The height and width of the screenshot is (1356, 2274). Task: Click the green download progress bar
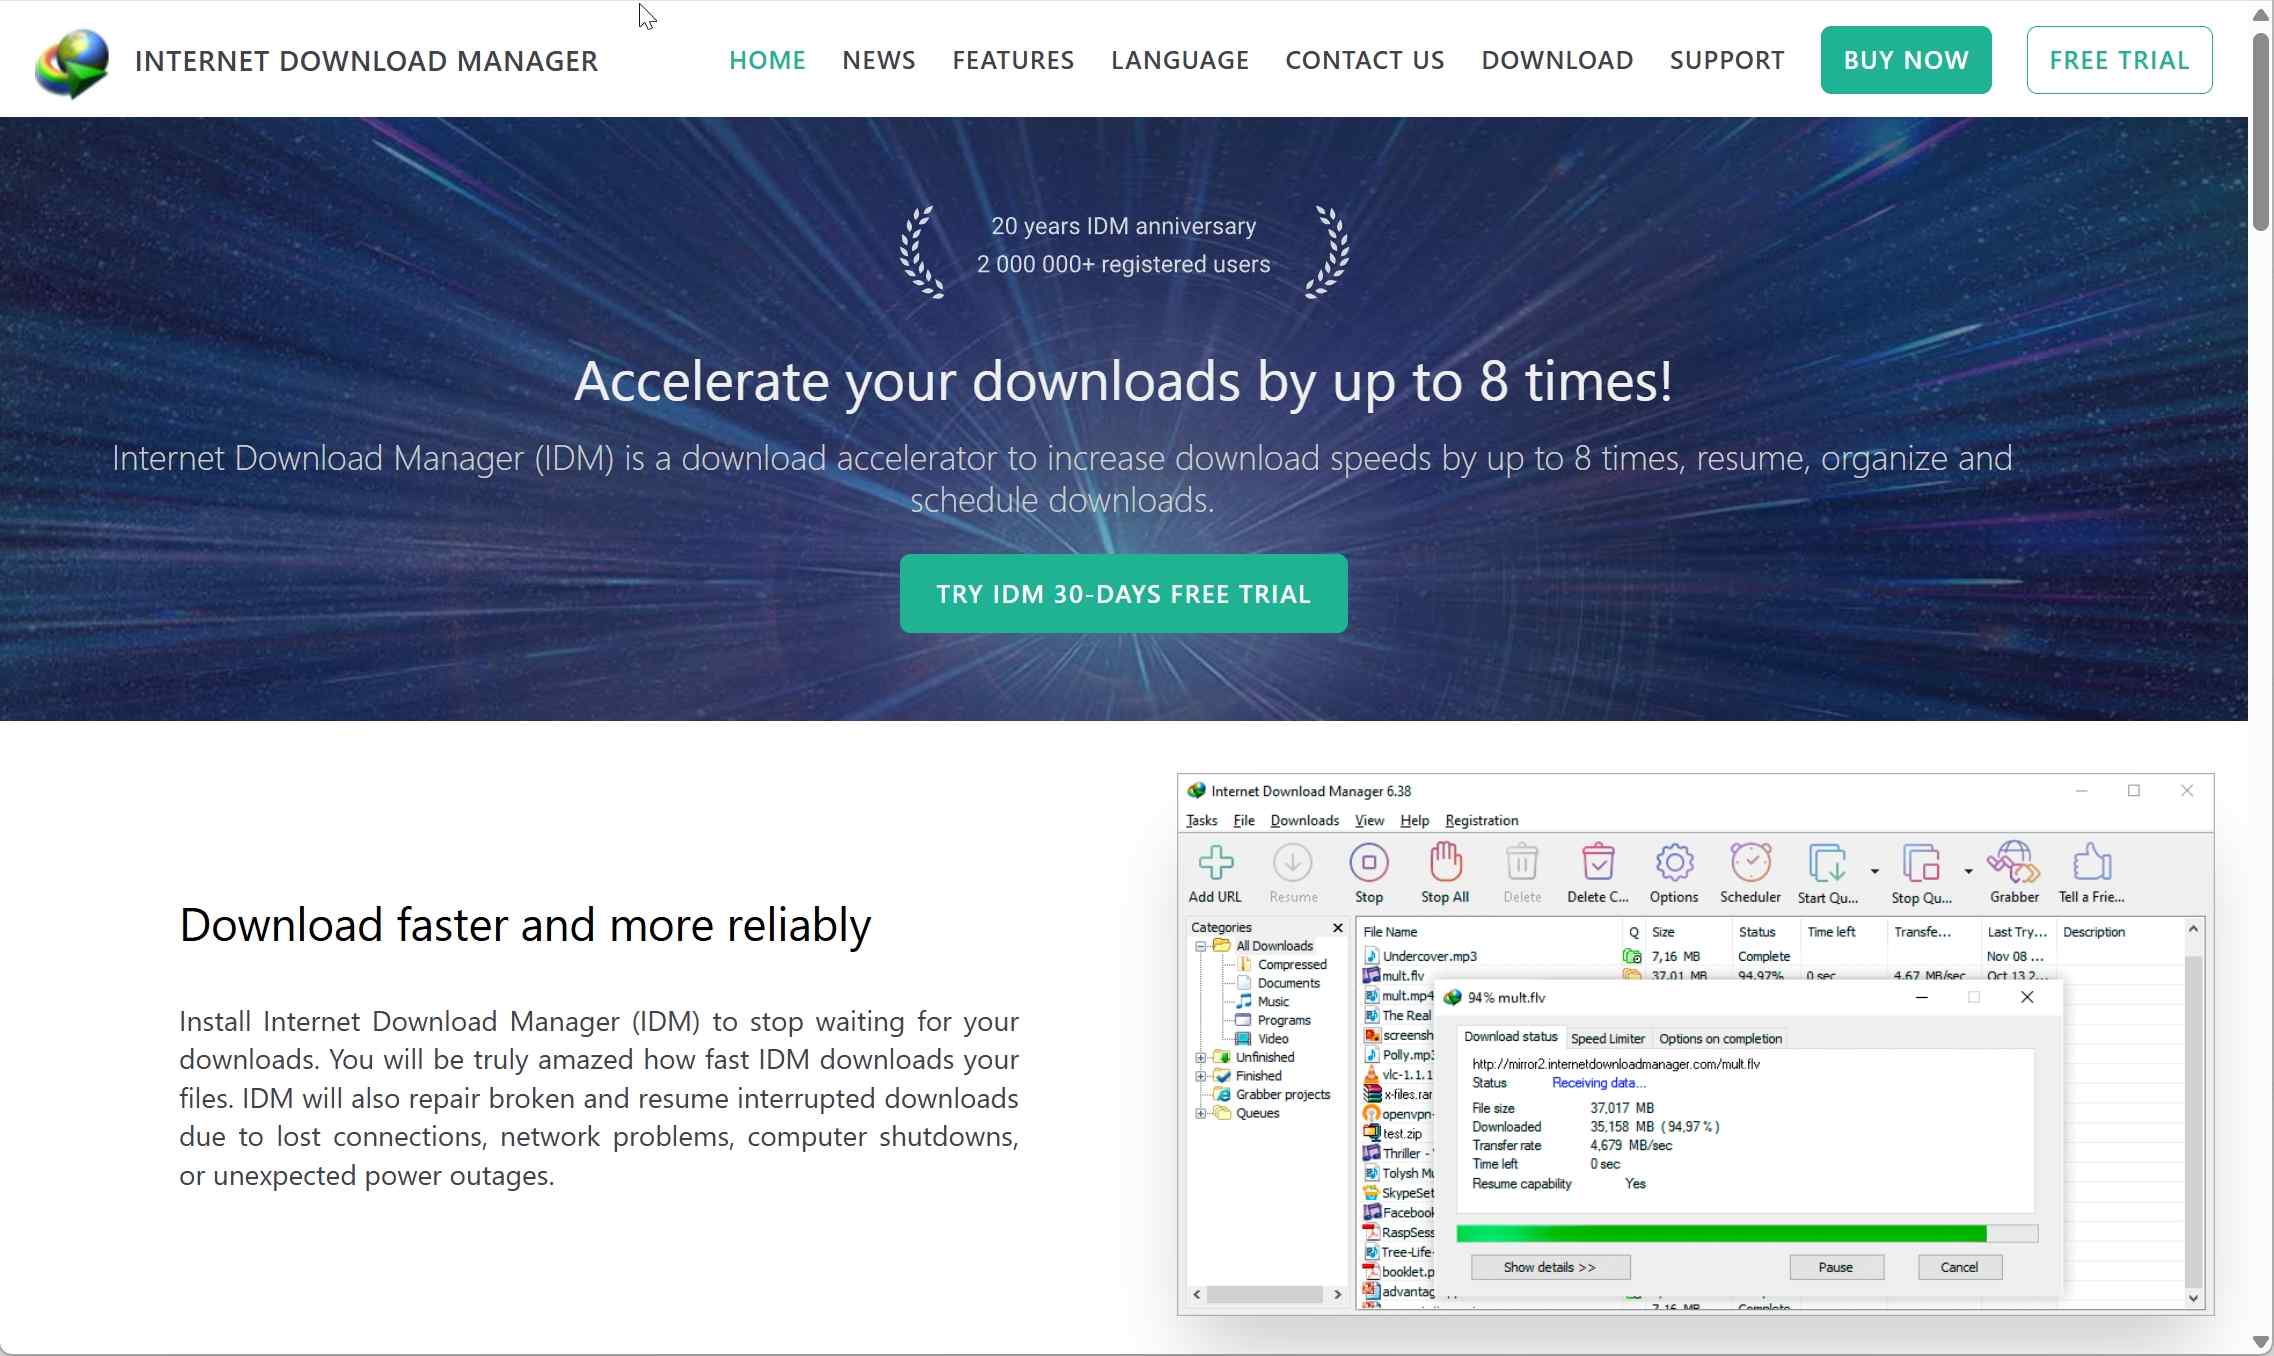1720,1234
